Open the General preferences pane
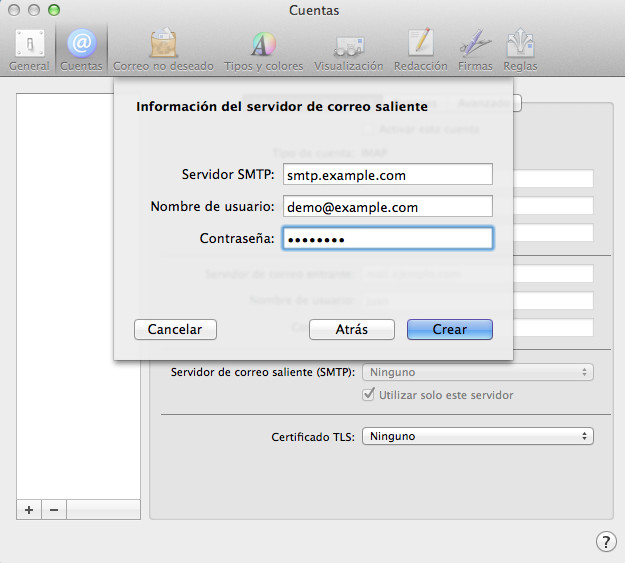 click(x=28, y=49)
